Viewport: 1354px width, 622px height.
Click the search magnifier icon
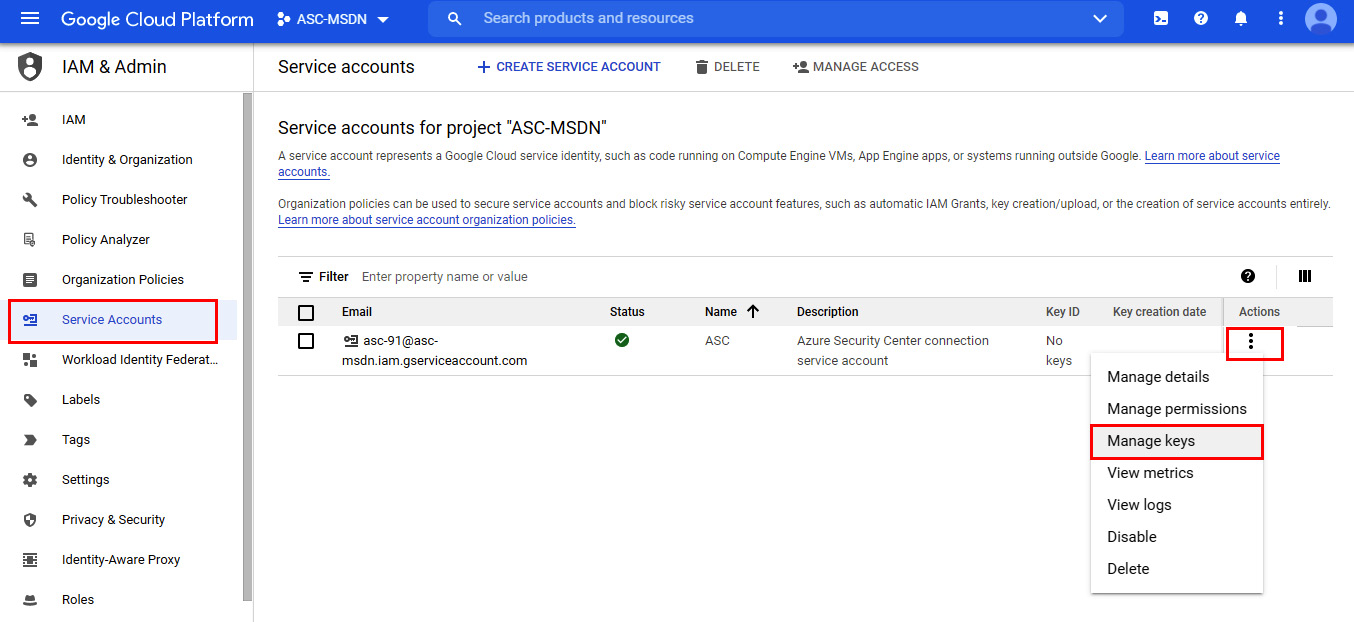pos(455,19)
